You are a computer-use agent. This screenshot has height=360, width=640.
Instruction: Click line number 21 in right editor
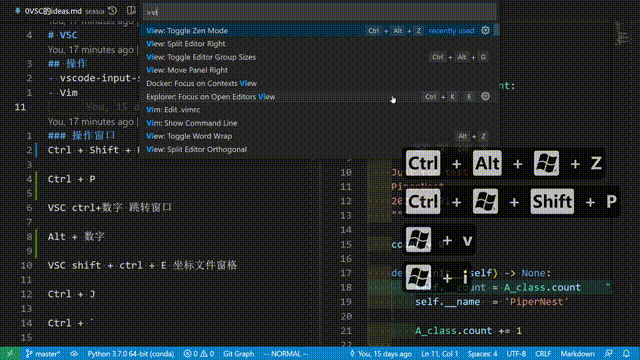pos(346,331)
